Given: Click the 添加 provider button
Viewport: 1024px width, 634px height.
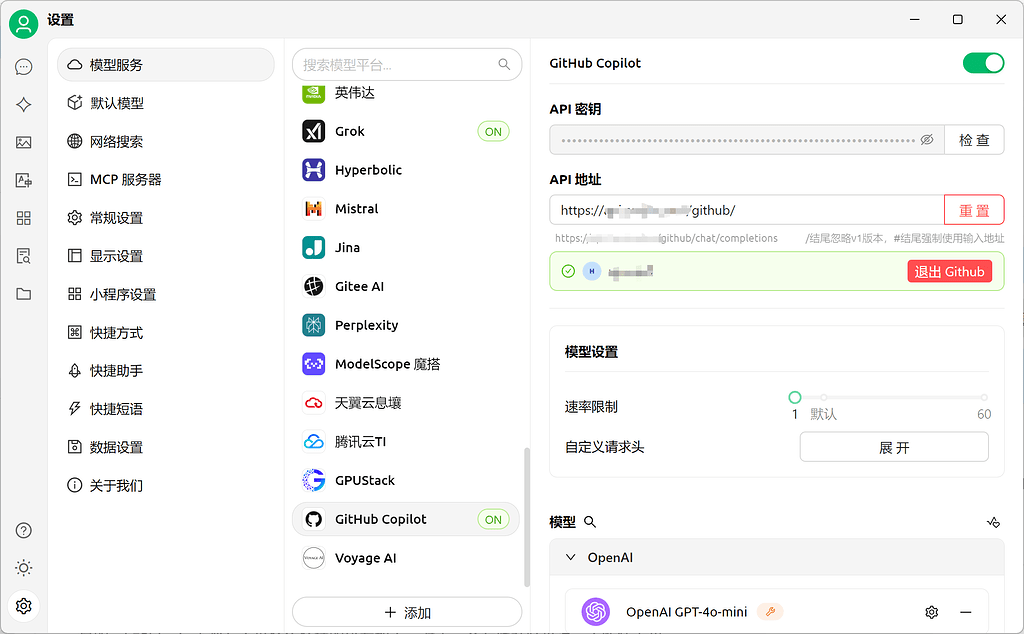Looking at the screenshot, I should (x=407, y=612).
